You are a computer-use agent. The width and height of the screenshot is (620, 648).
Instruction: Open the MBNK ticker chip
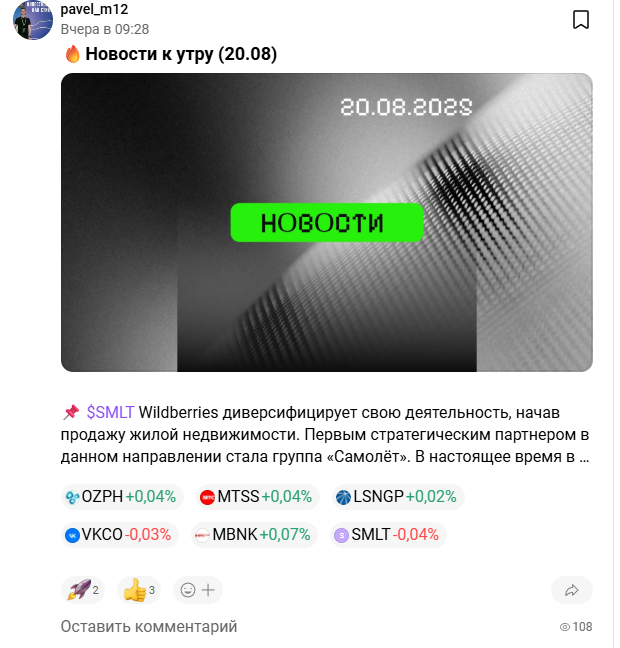pos(254,535)
